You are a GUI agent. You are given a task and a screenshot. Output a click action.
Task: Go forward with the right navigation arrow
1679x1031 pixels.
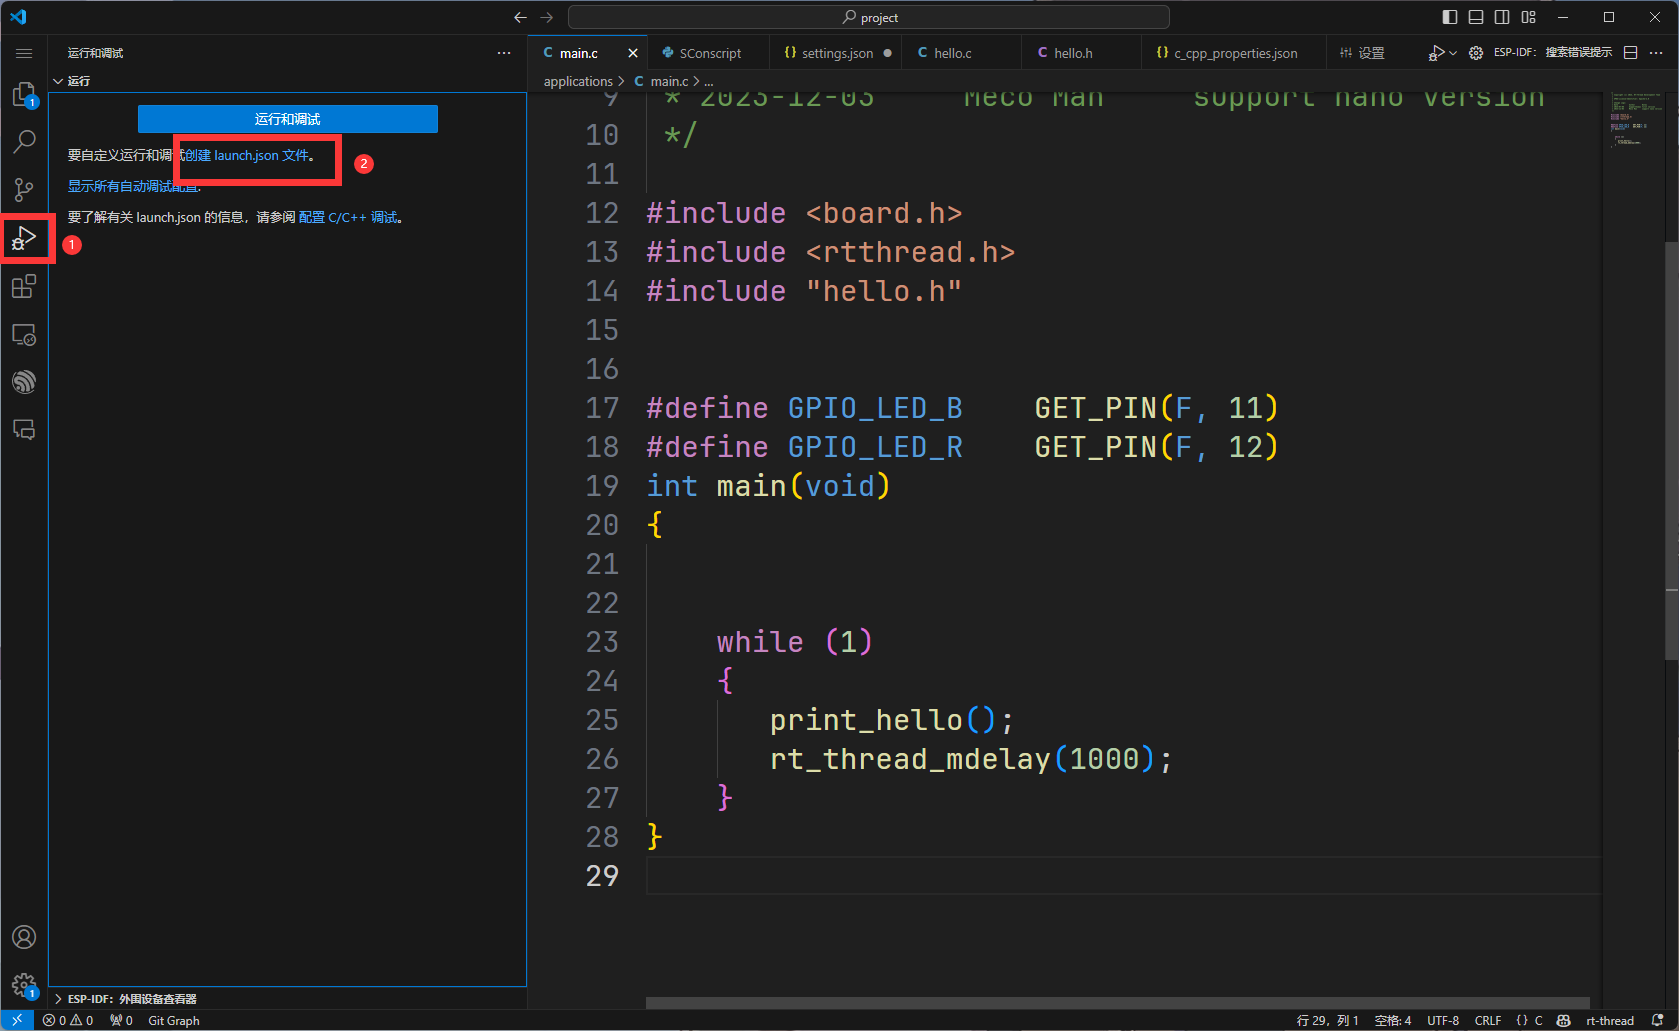547,17
